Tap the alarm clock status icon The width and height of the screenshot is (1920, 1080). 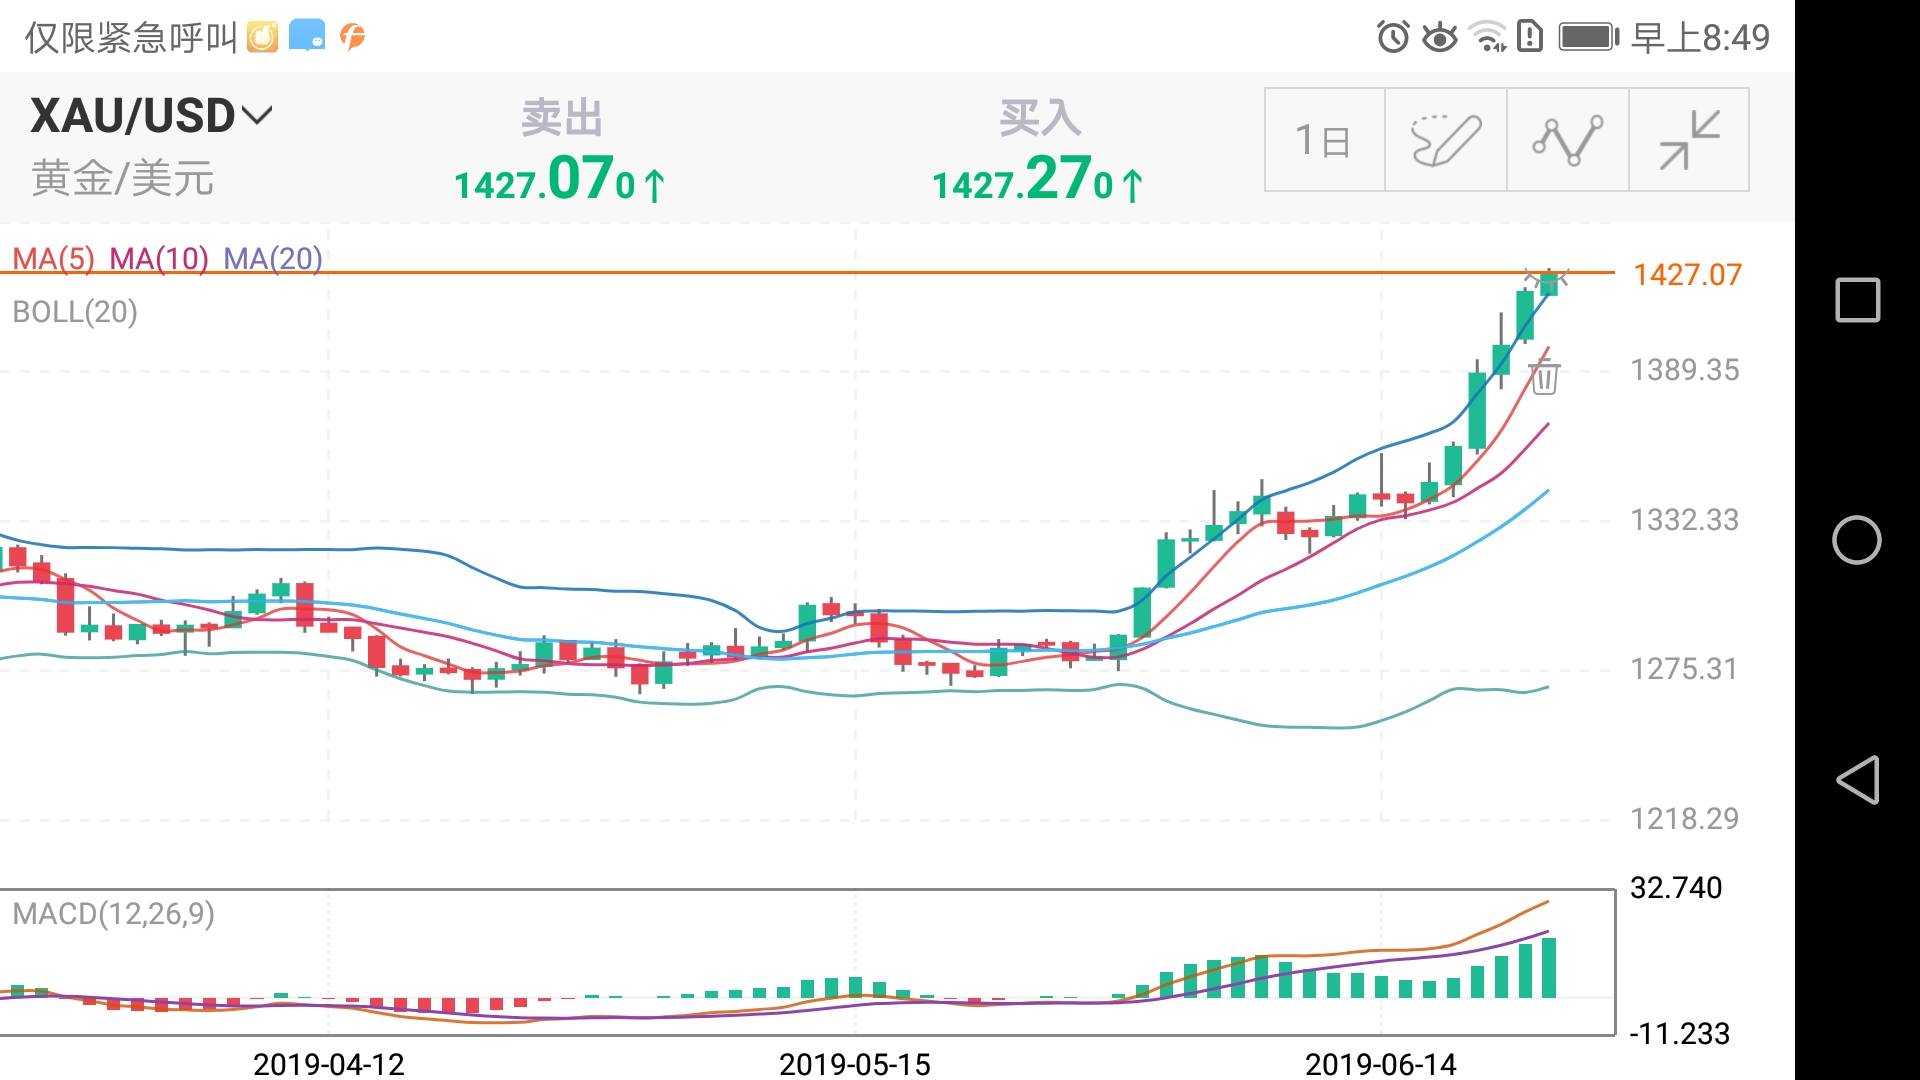pos(1393,37)
